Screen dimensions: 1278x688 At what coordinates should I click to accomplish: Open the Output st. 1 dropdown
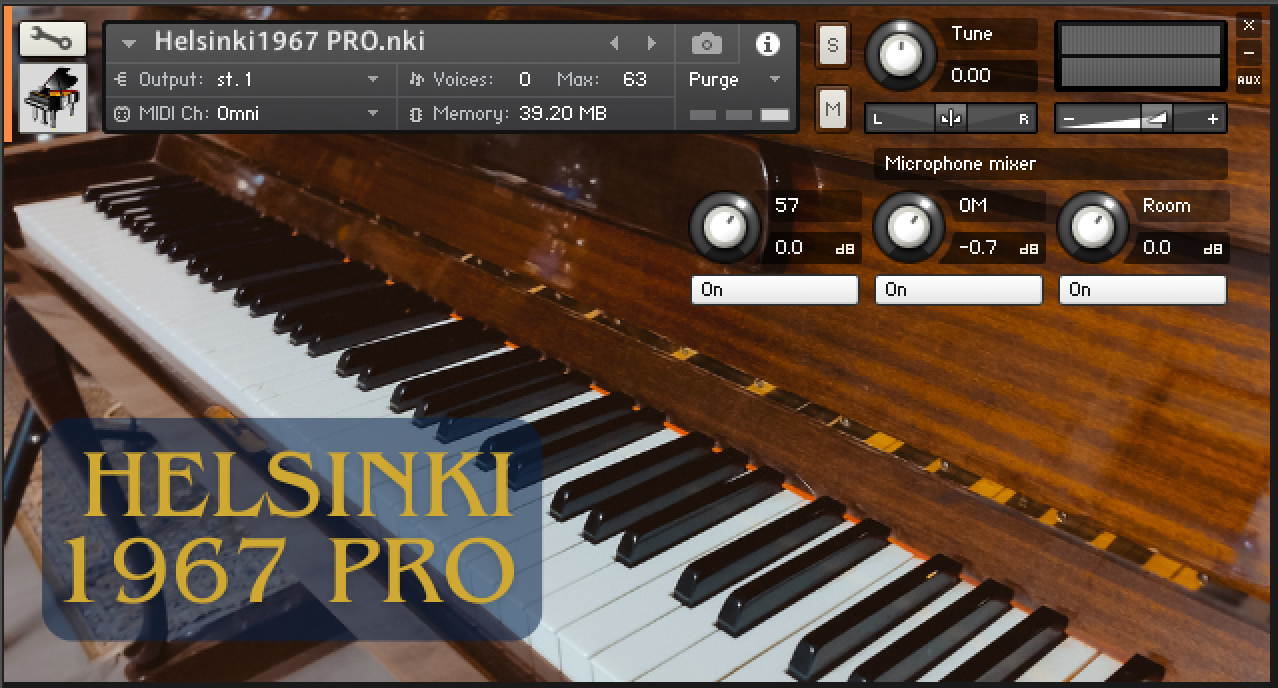[373, 80]
